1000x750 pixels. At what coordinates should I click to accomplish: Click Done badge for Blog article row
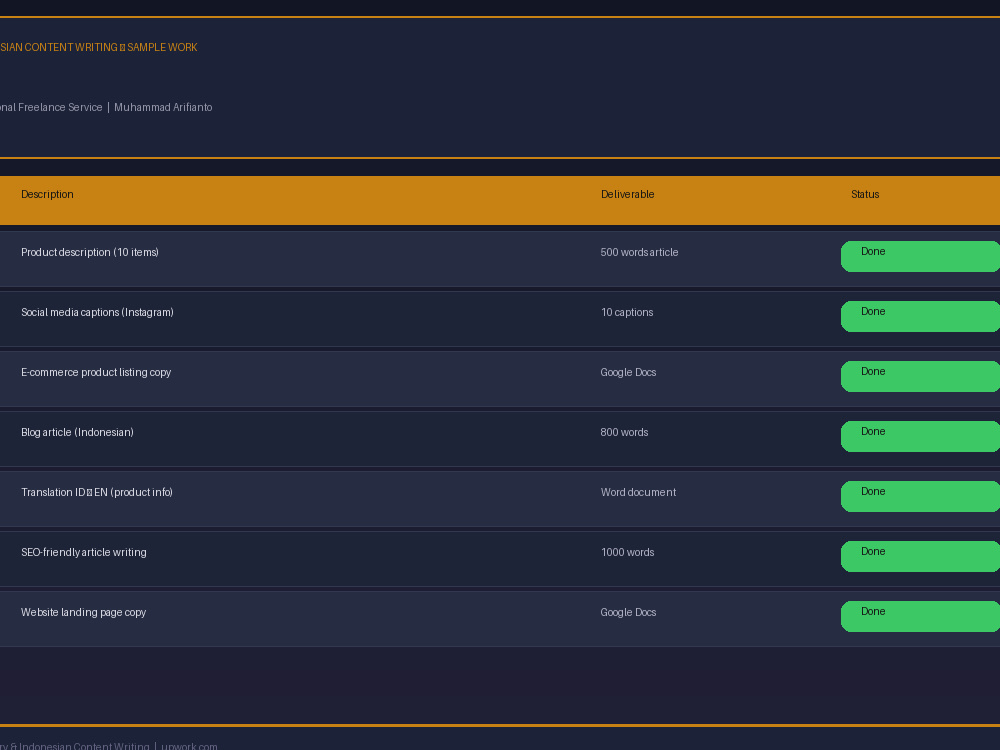920,436
